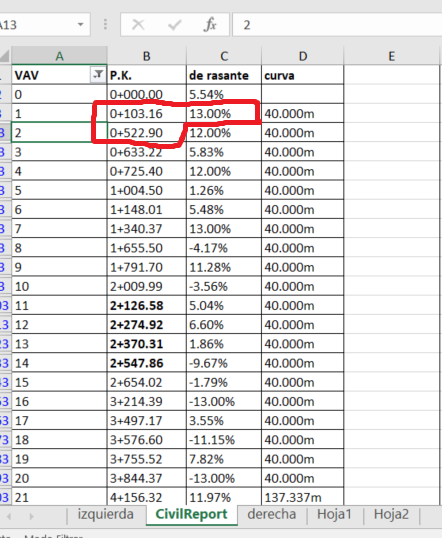
Task: Click the sheet scroll left arrow
Action: pos(9,516)
